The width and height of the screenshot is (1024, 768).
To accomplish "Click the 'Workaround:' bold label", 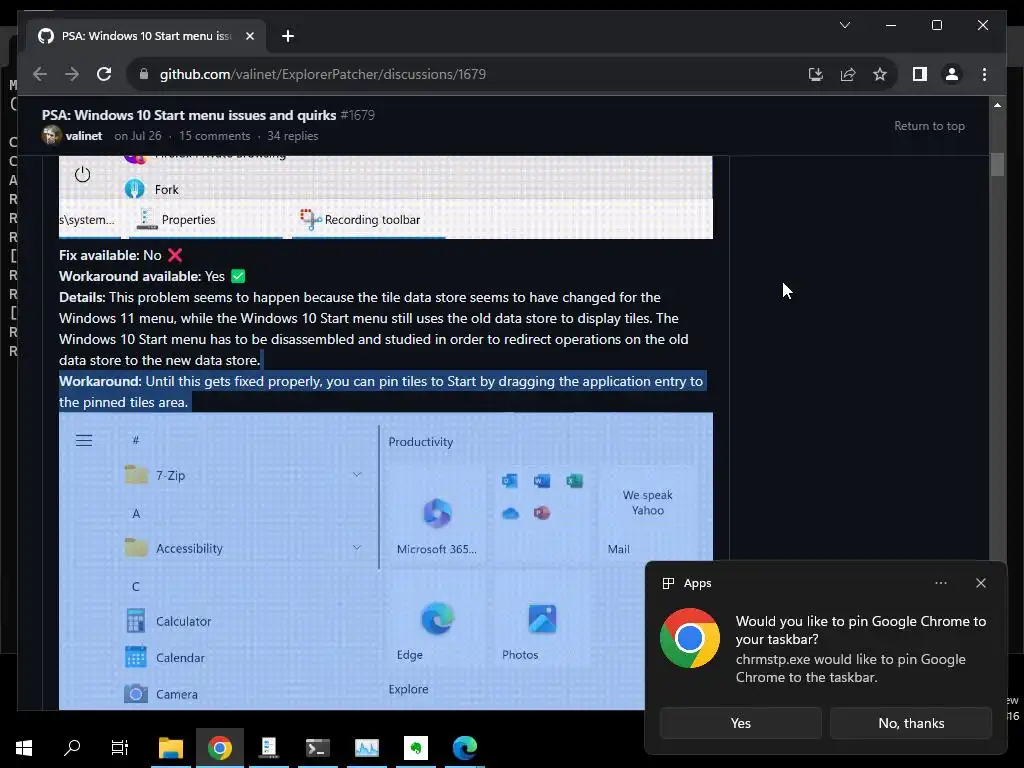I will point(100,381).
